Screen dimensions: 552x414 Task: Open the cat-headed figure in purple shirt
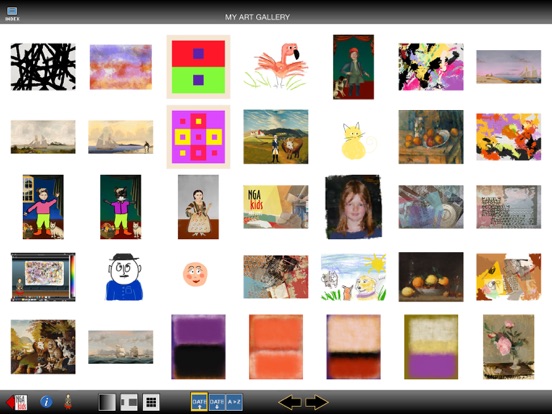(121, 207)
